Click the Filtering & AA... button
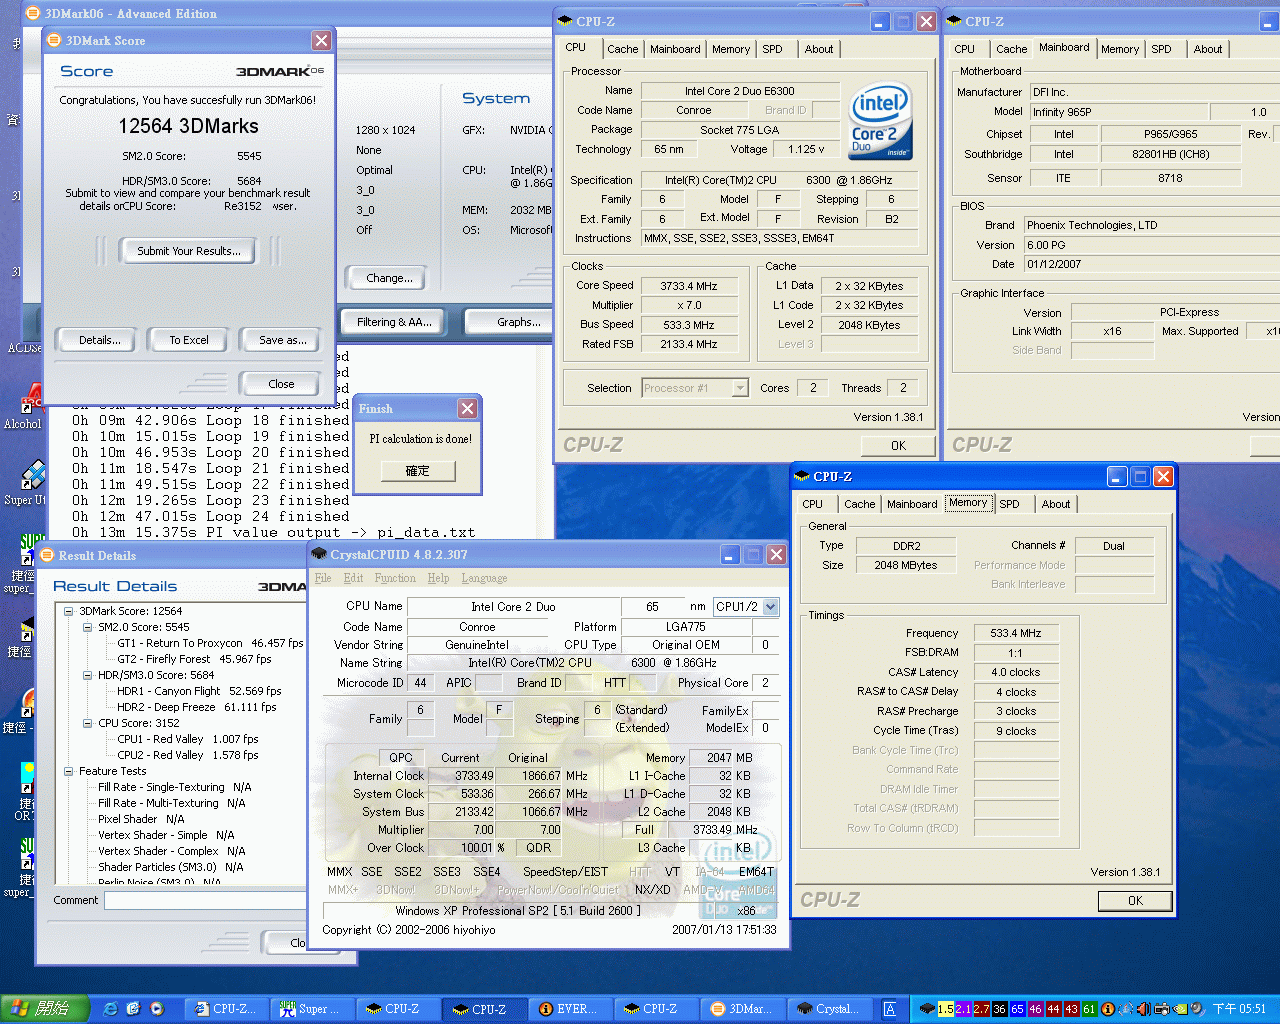This screenshot has height=1024, width=1280. (x=394, y=322)
